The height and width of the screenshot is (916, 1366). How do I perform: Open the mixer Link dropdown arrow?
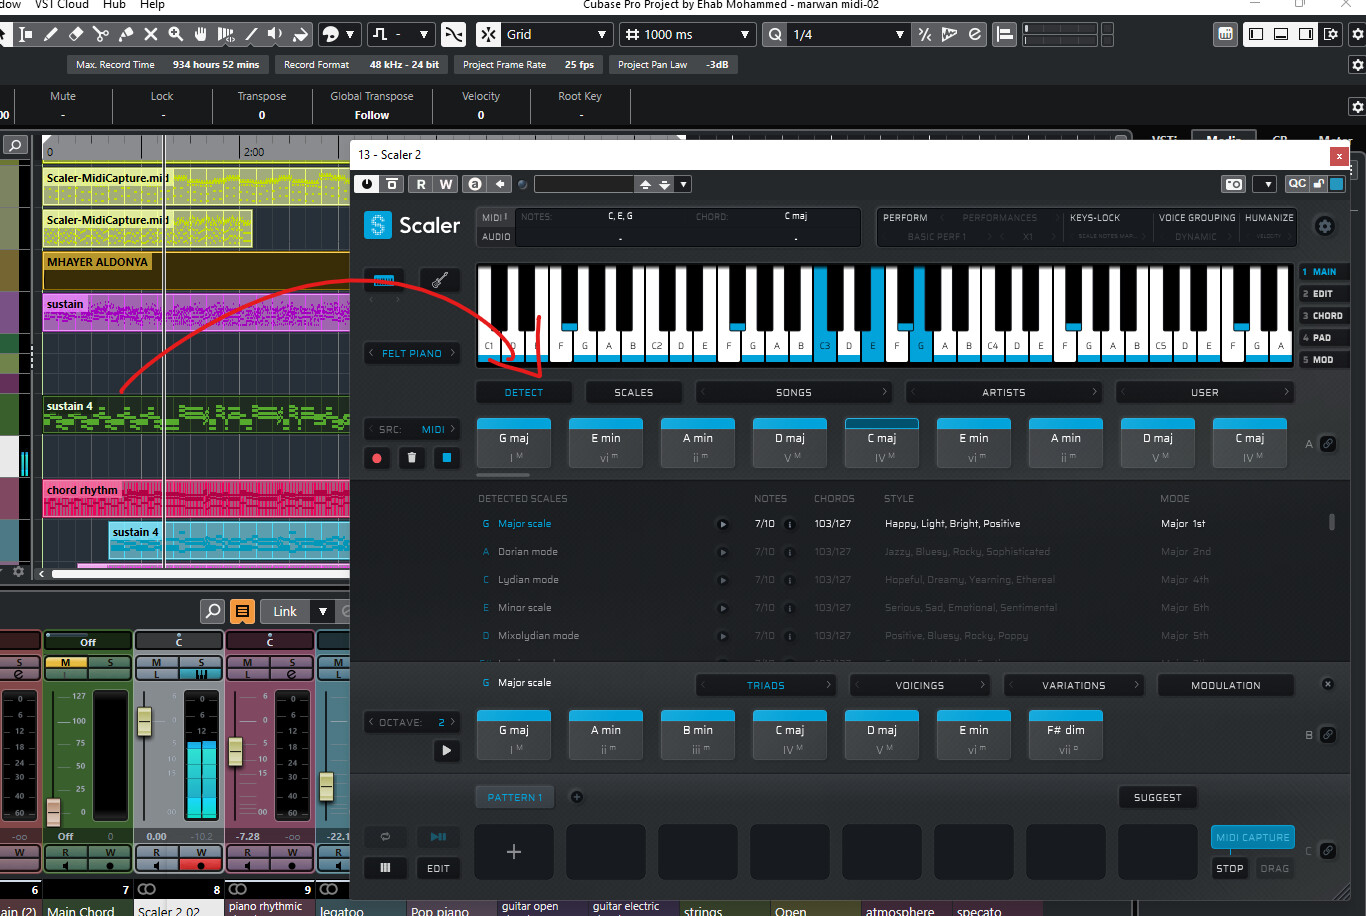(322, 611)
